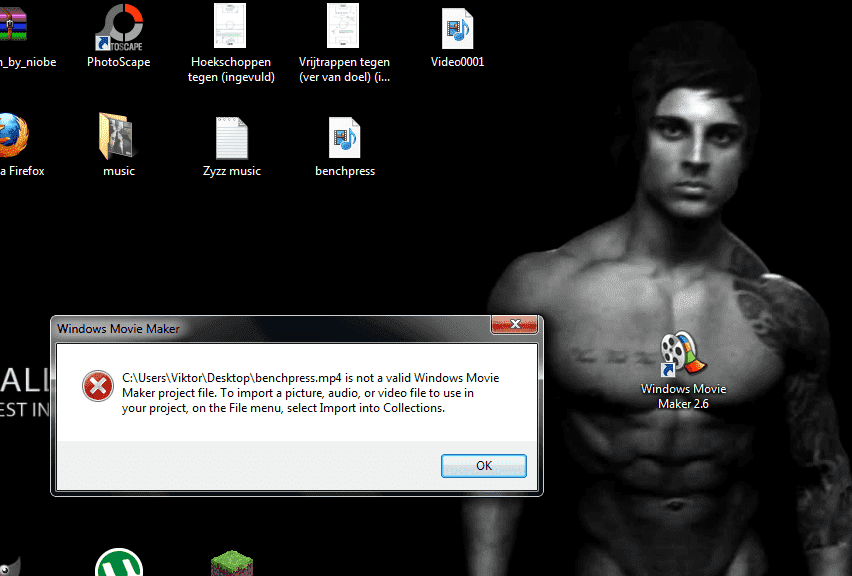Screen dimensions: 852x576
Task: Select the PhotoScape desktop shortcut
Action: tap(118, 28)
